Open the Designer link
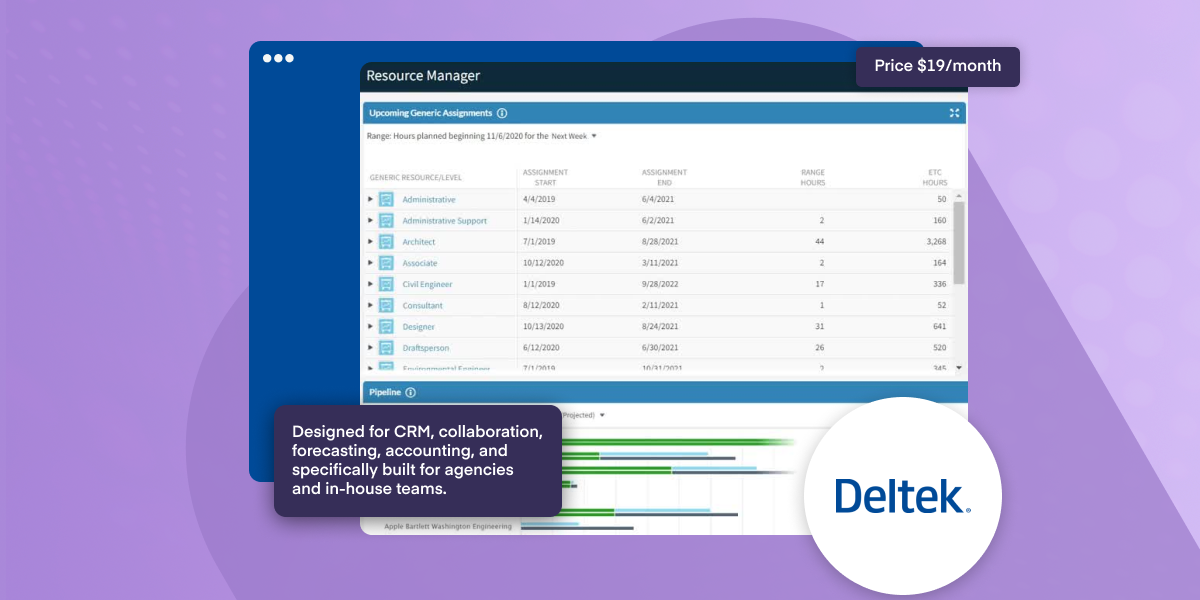 419,327
